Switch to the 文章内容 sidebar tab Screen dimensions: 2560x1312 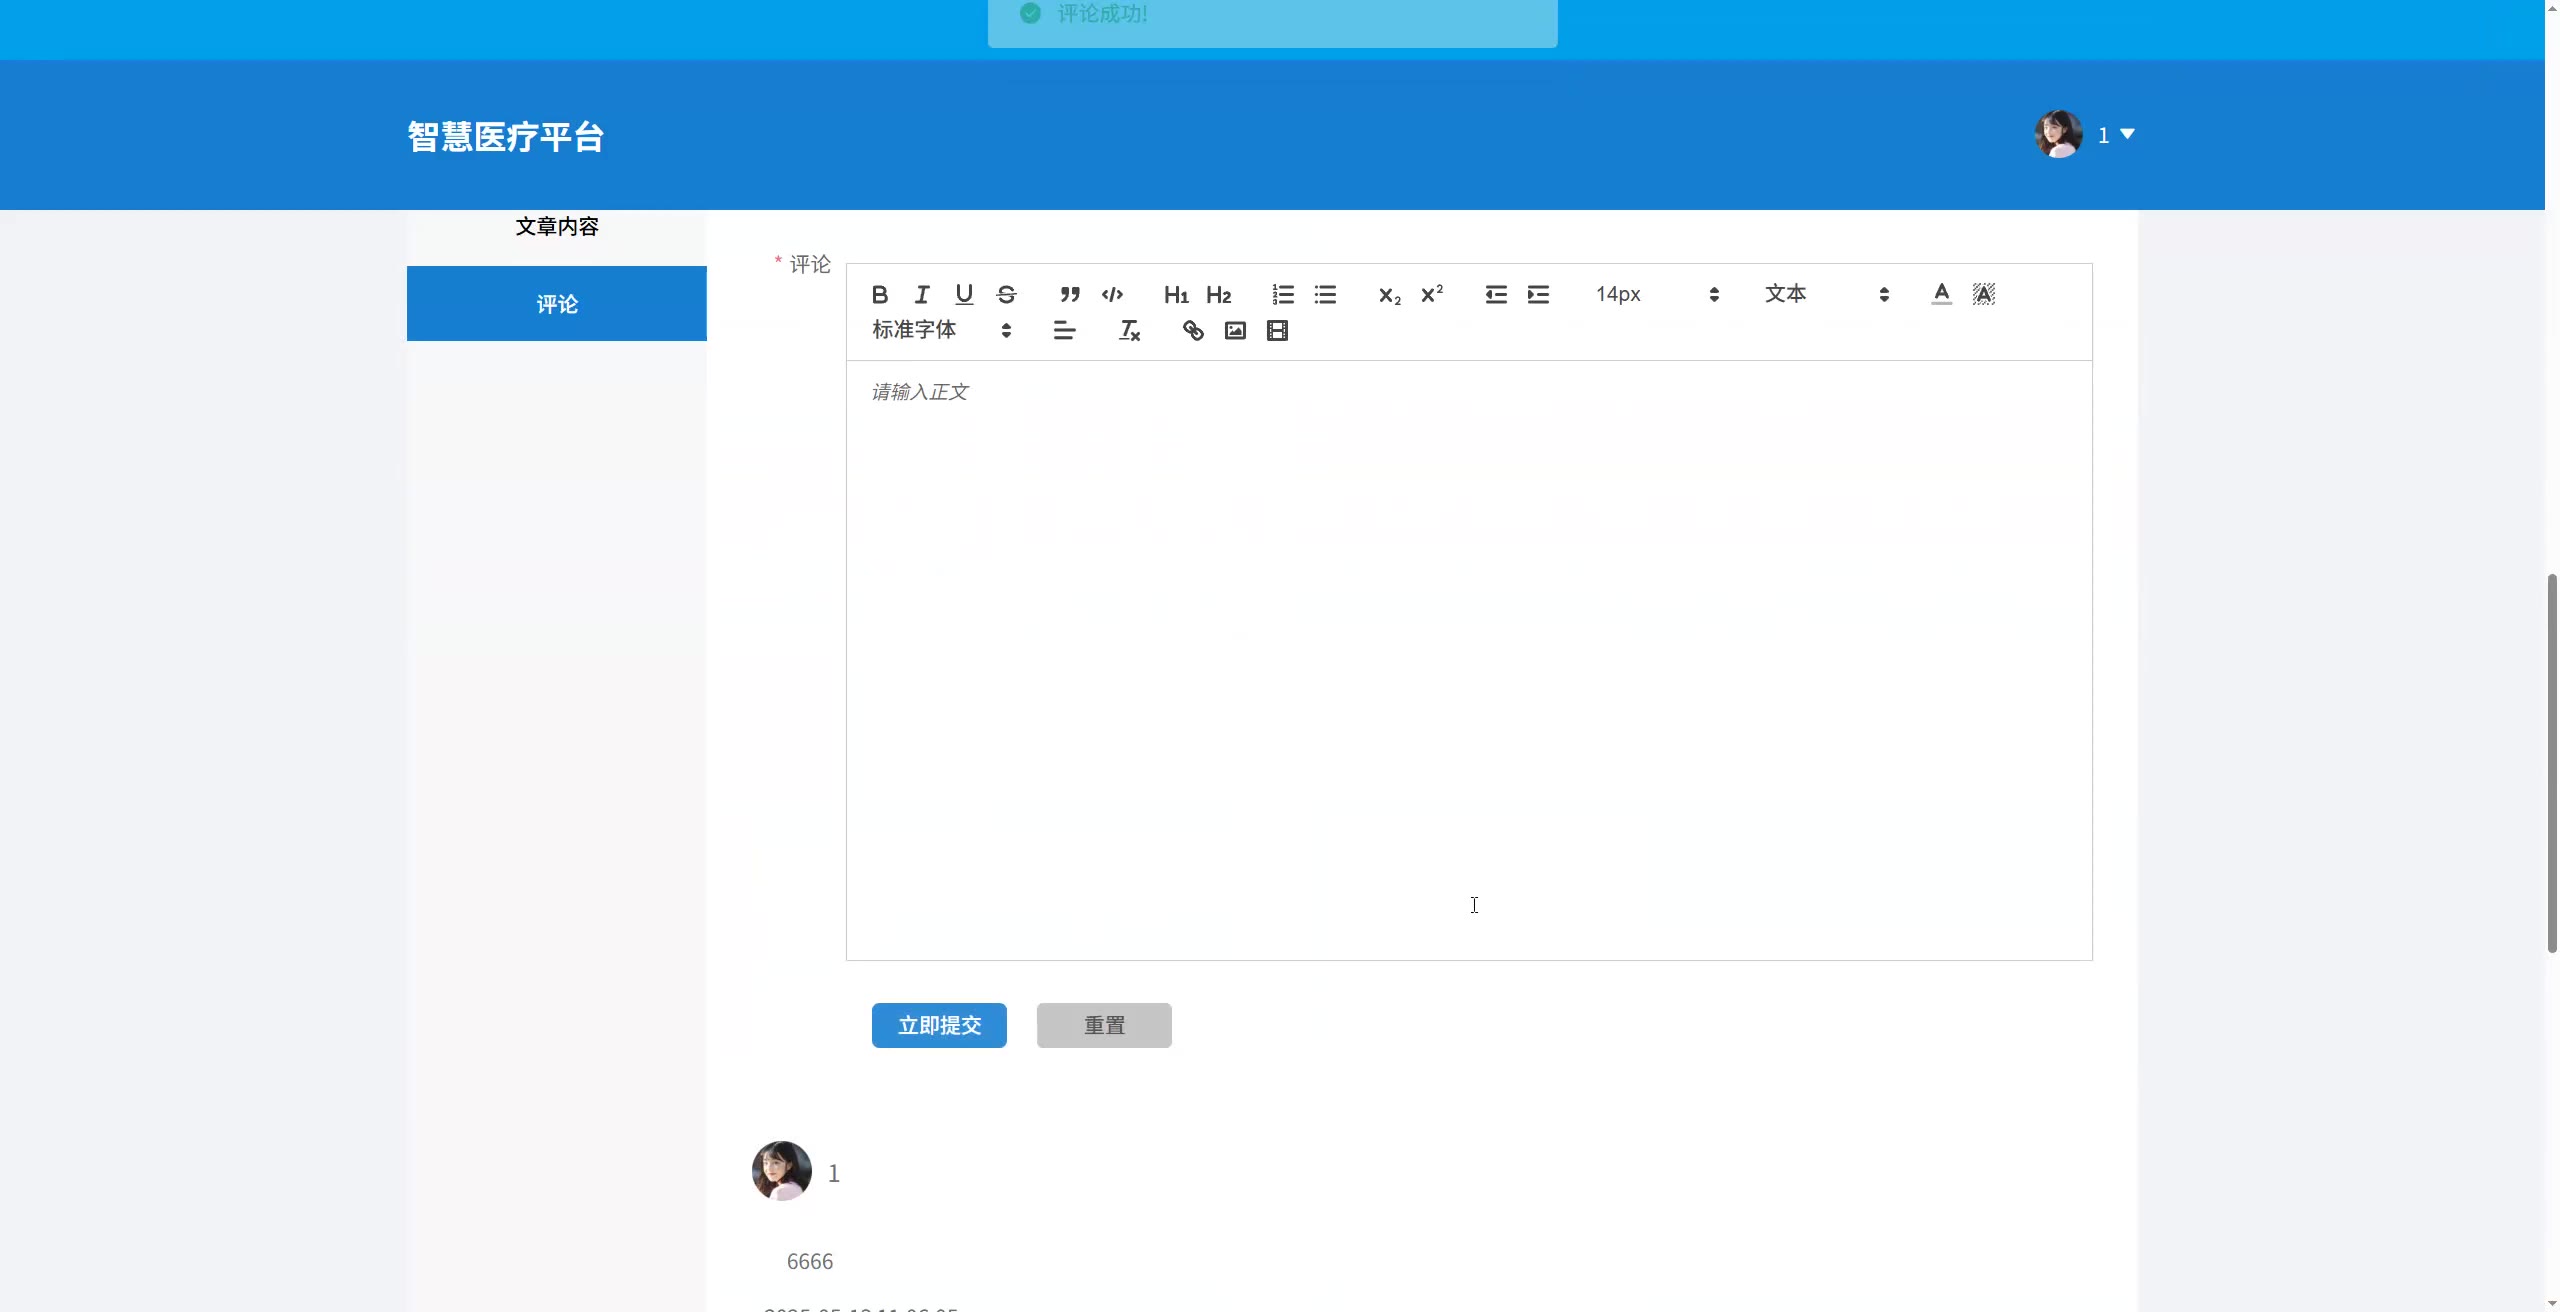(557, 227)
